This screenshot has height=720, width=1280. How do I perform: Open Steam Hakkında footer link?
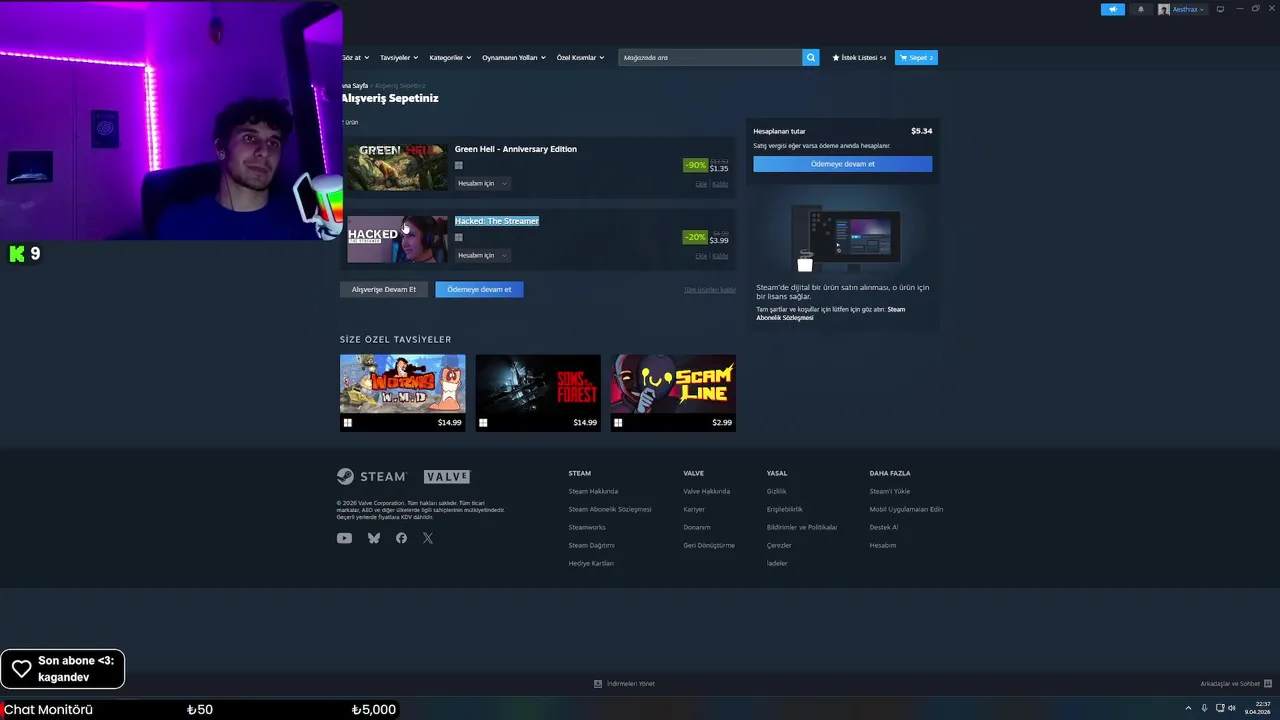coord(593,491)
